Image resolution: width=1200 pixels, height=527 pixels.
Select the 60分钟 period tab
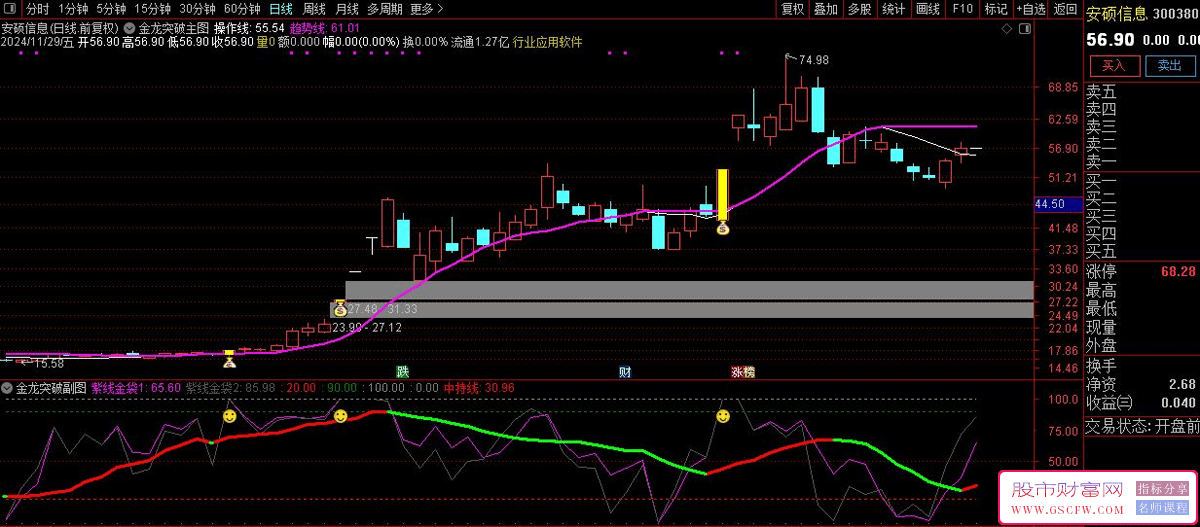coord(242,9)
